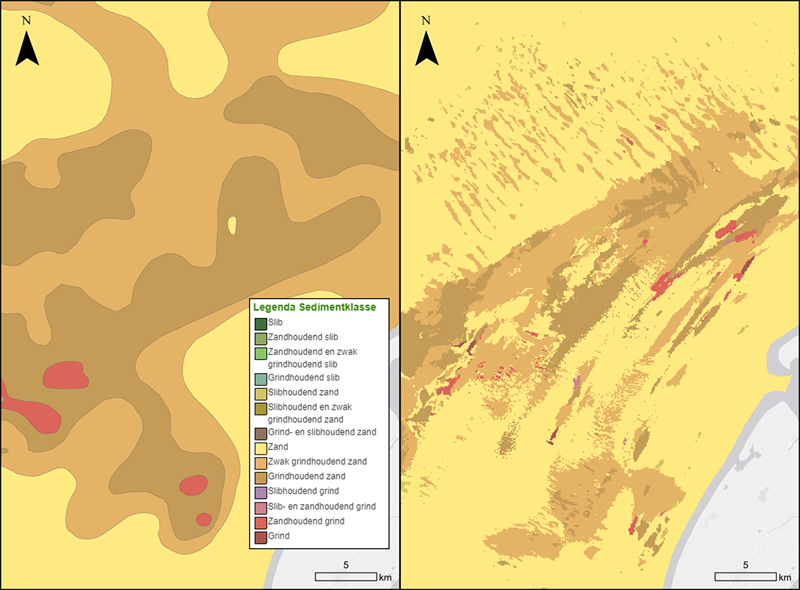Pick the Grindhoudend slib teal swatch
This screenshot has height=590, width=800.
click(260, 377)
